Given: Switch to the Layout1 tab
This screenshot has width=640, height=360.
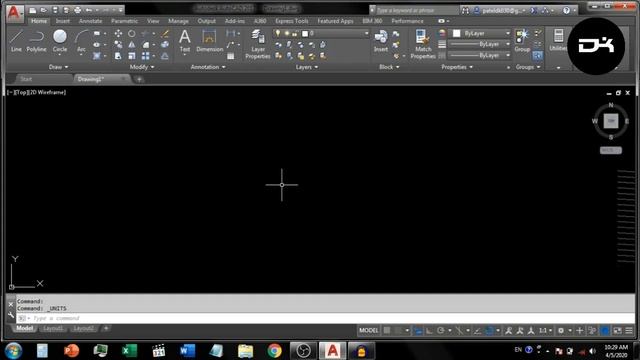Looking at the screenshot, I should [53, 328].
